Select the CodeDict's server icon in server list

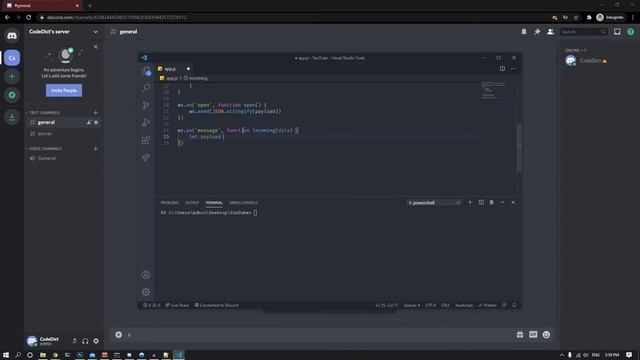[x=12, y=58]
